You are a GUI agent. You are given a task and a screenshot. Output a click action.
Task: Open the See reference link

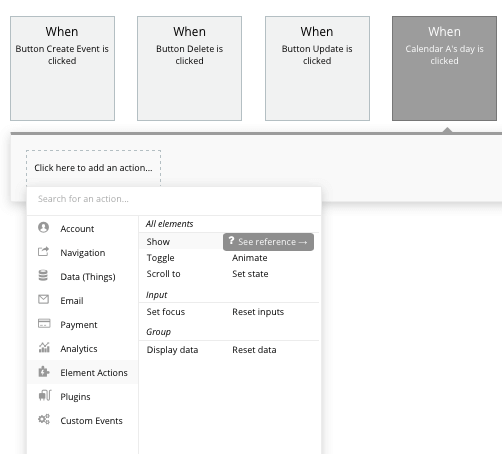268,242
